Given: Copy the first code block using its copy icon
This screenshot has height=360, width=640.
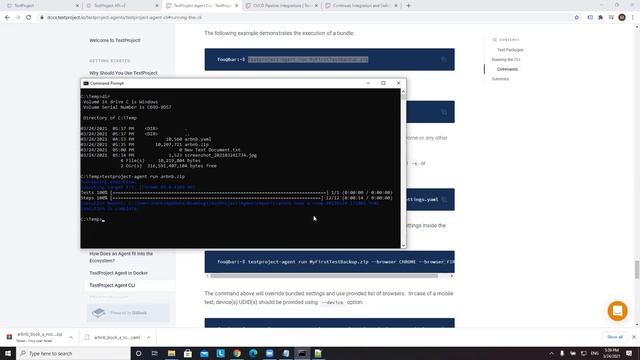Looking at the screenshot, I should [444, 60].
